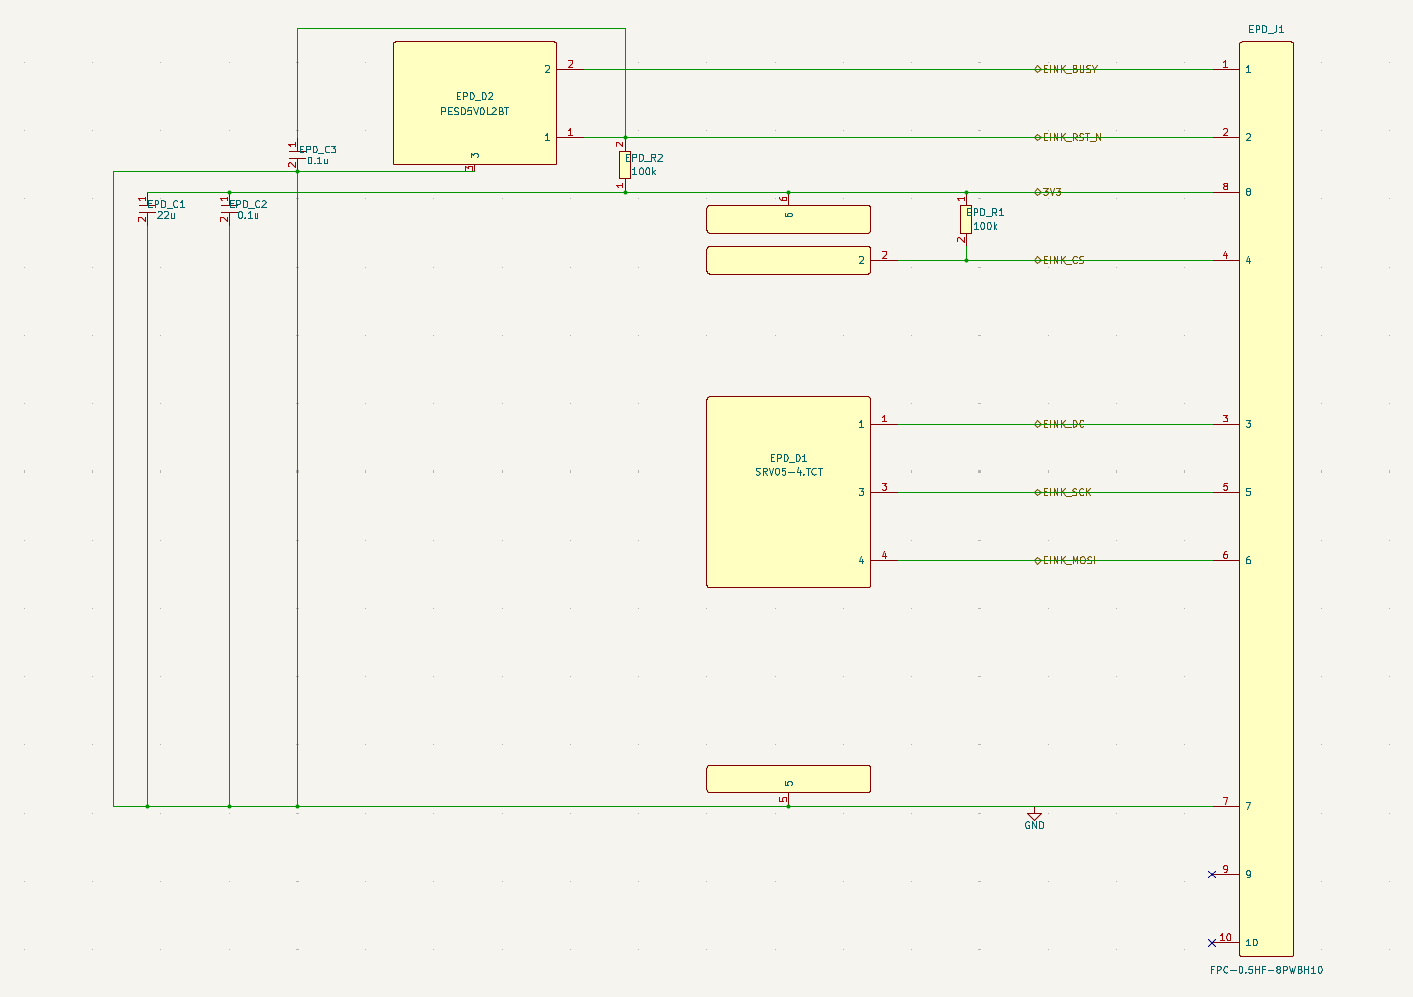Click the EINK_CS net label
The height and width of the screenshot is (997, 1413).
click(x=1060, y=260)
